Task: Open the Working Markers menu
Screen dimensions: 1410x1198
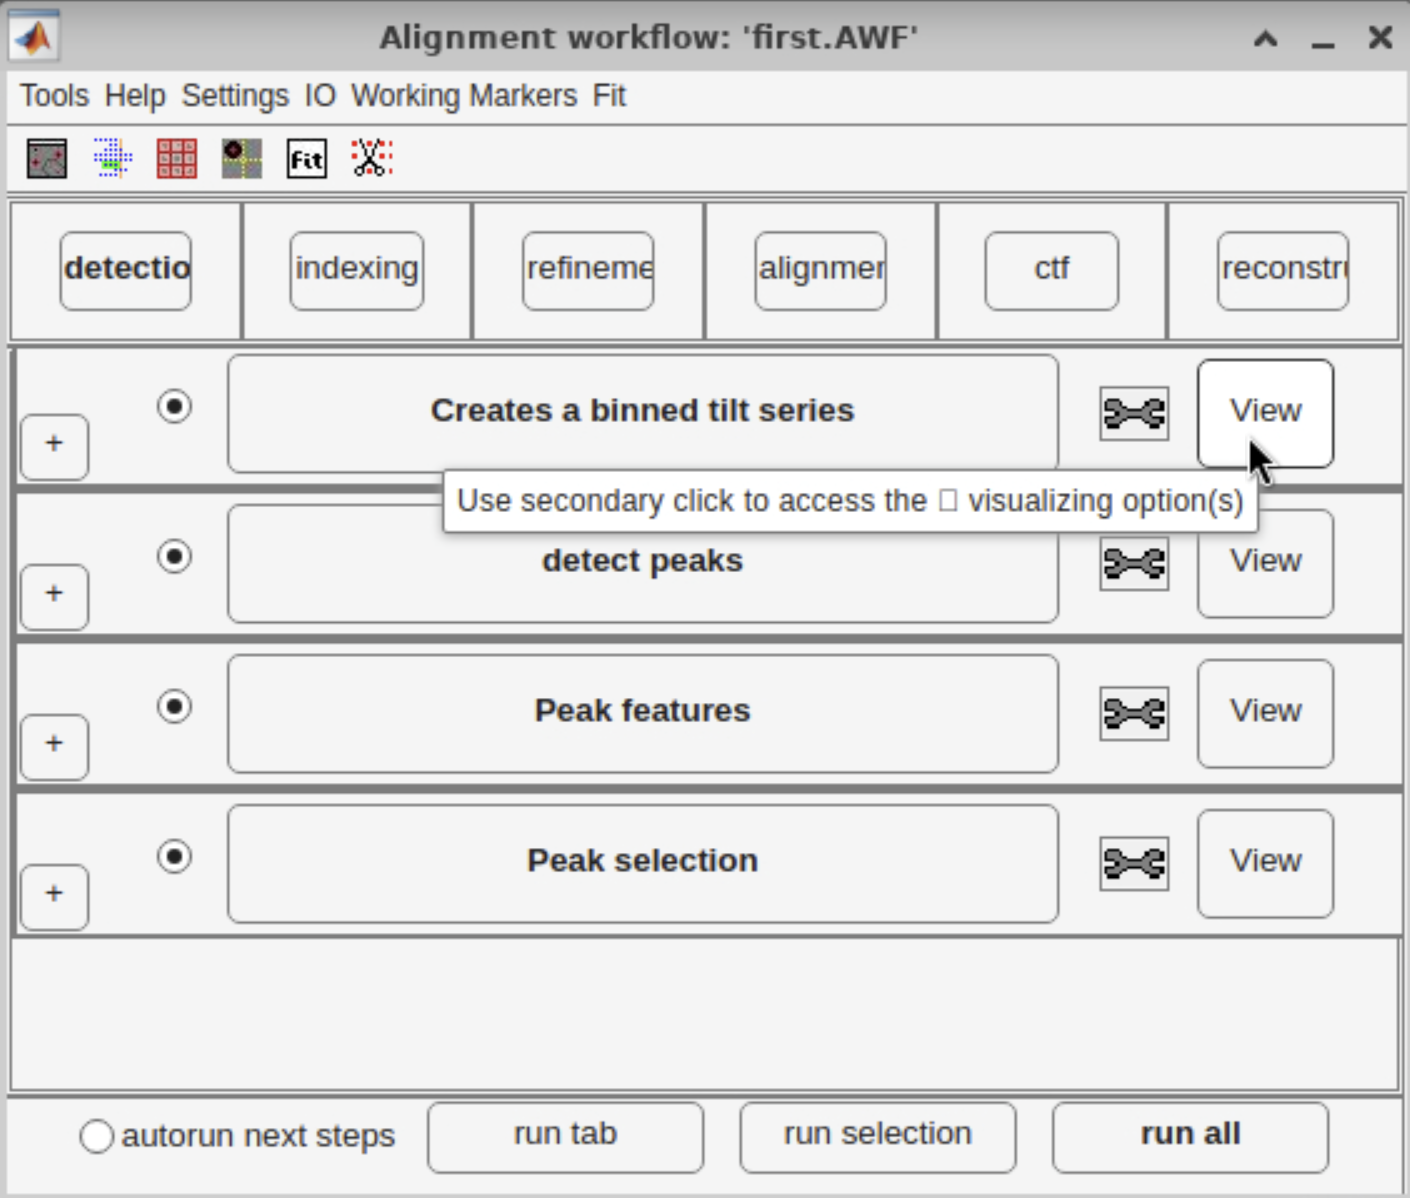Action: point(464,96)
